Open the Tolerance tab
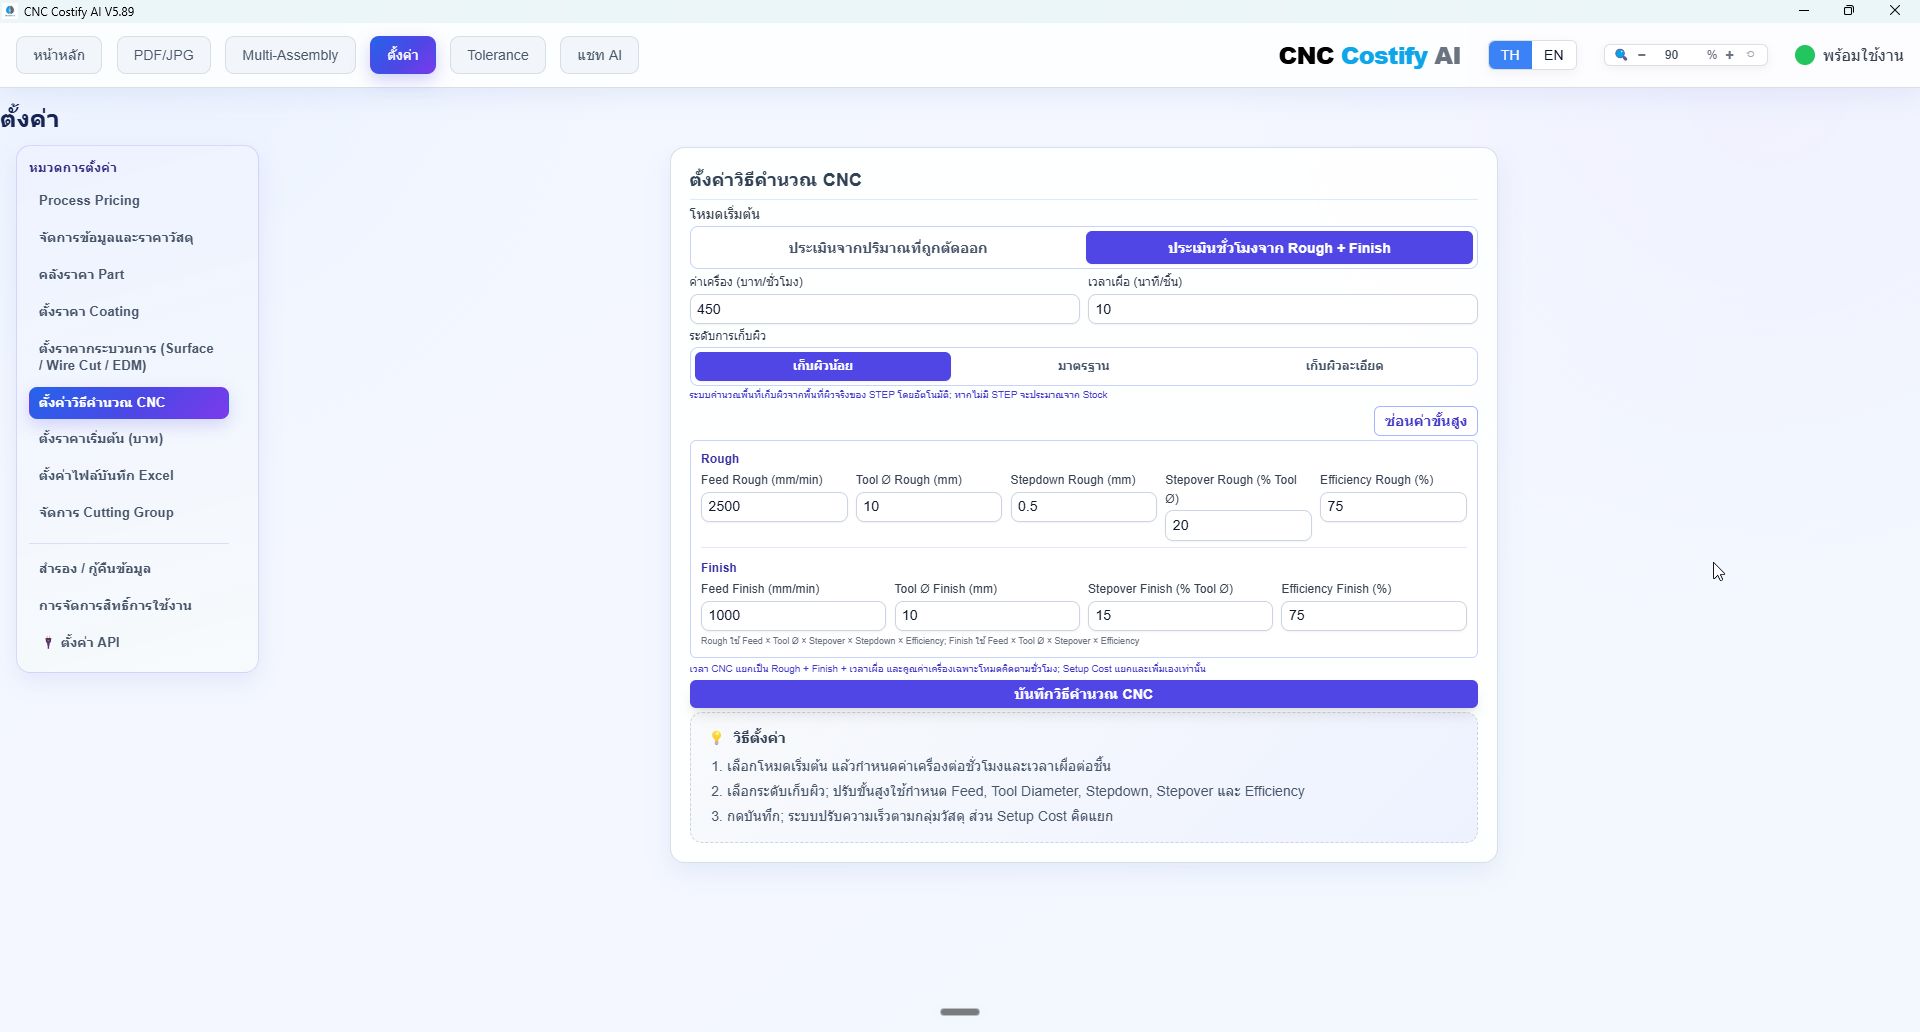The image size is (1920, 1032). (498, 55)
